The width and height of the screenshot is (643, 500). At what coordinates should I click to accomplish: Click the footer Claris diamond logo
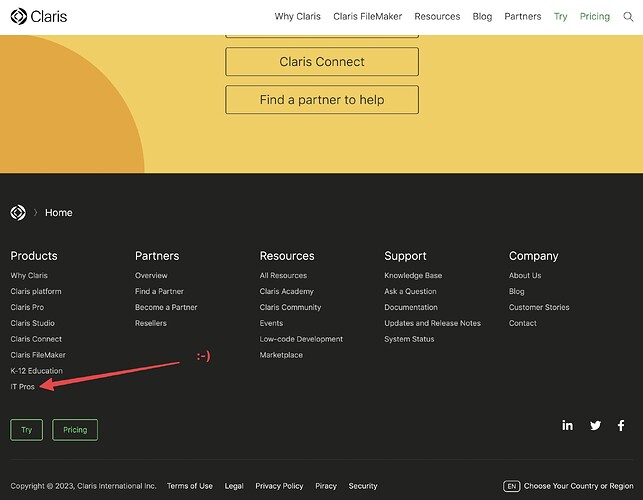[x=18, y=212]
